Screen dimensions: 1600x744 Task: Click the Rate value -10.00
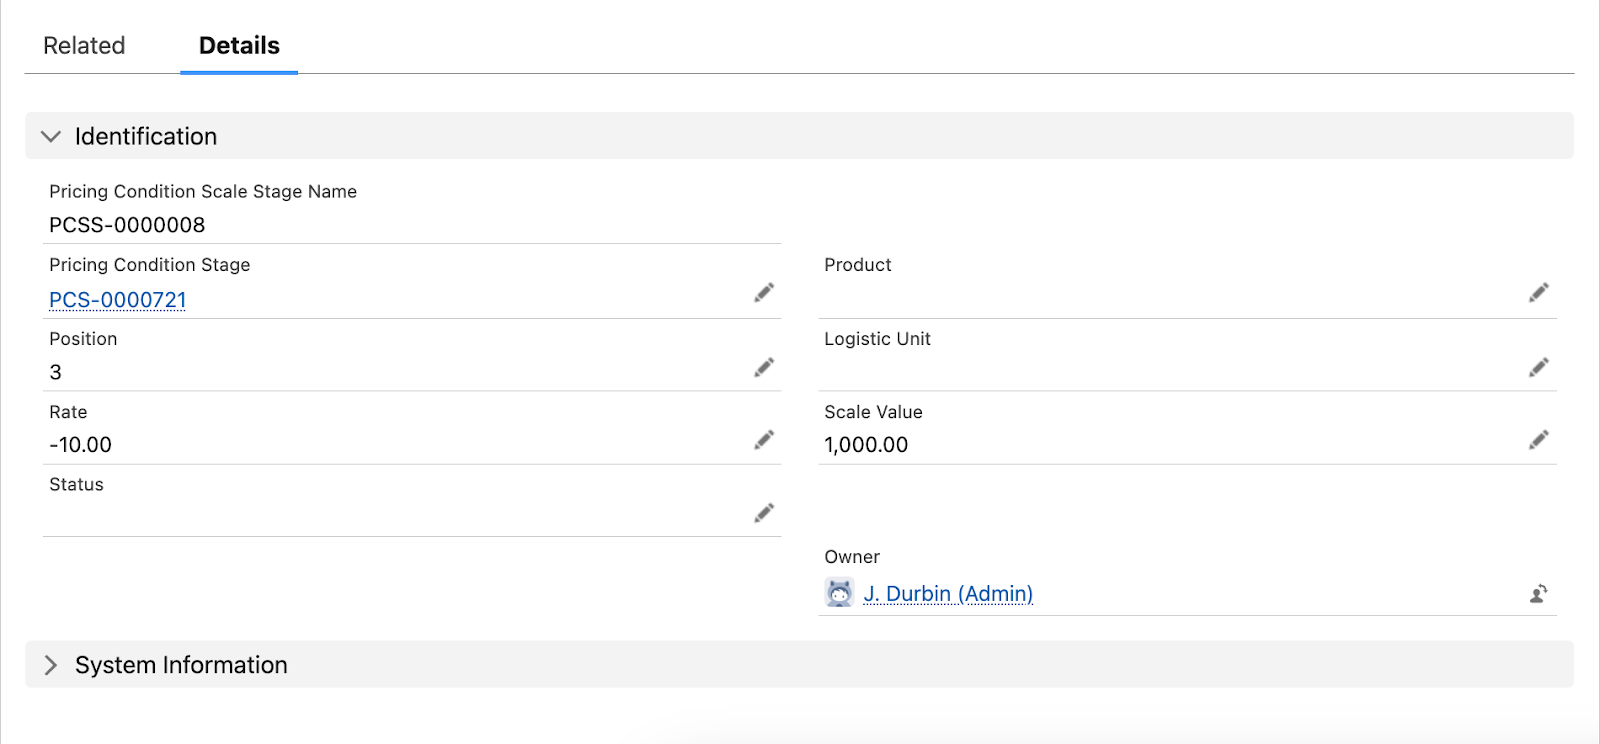tap(80, 445)
